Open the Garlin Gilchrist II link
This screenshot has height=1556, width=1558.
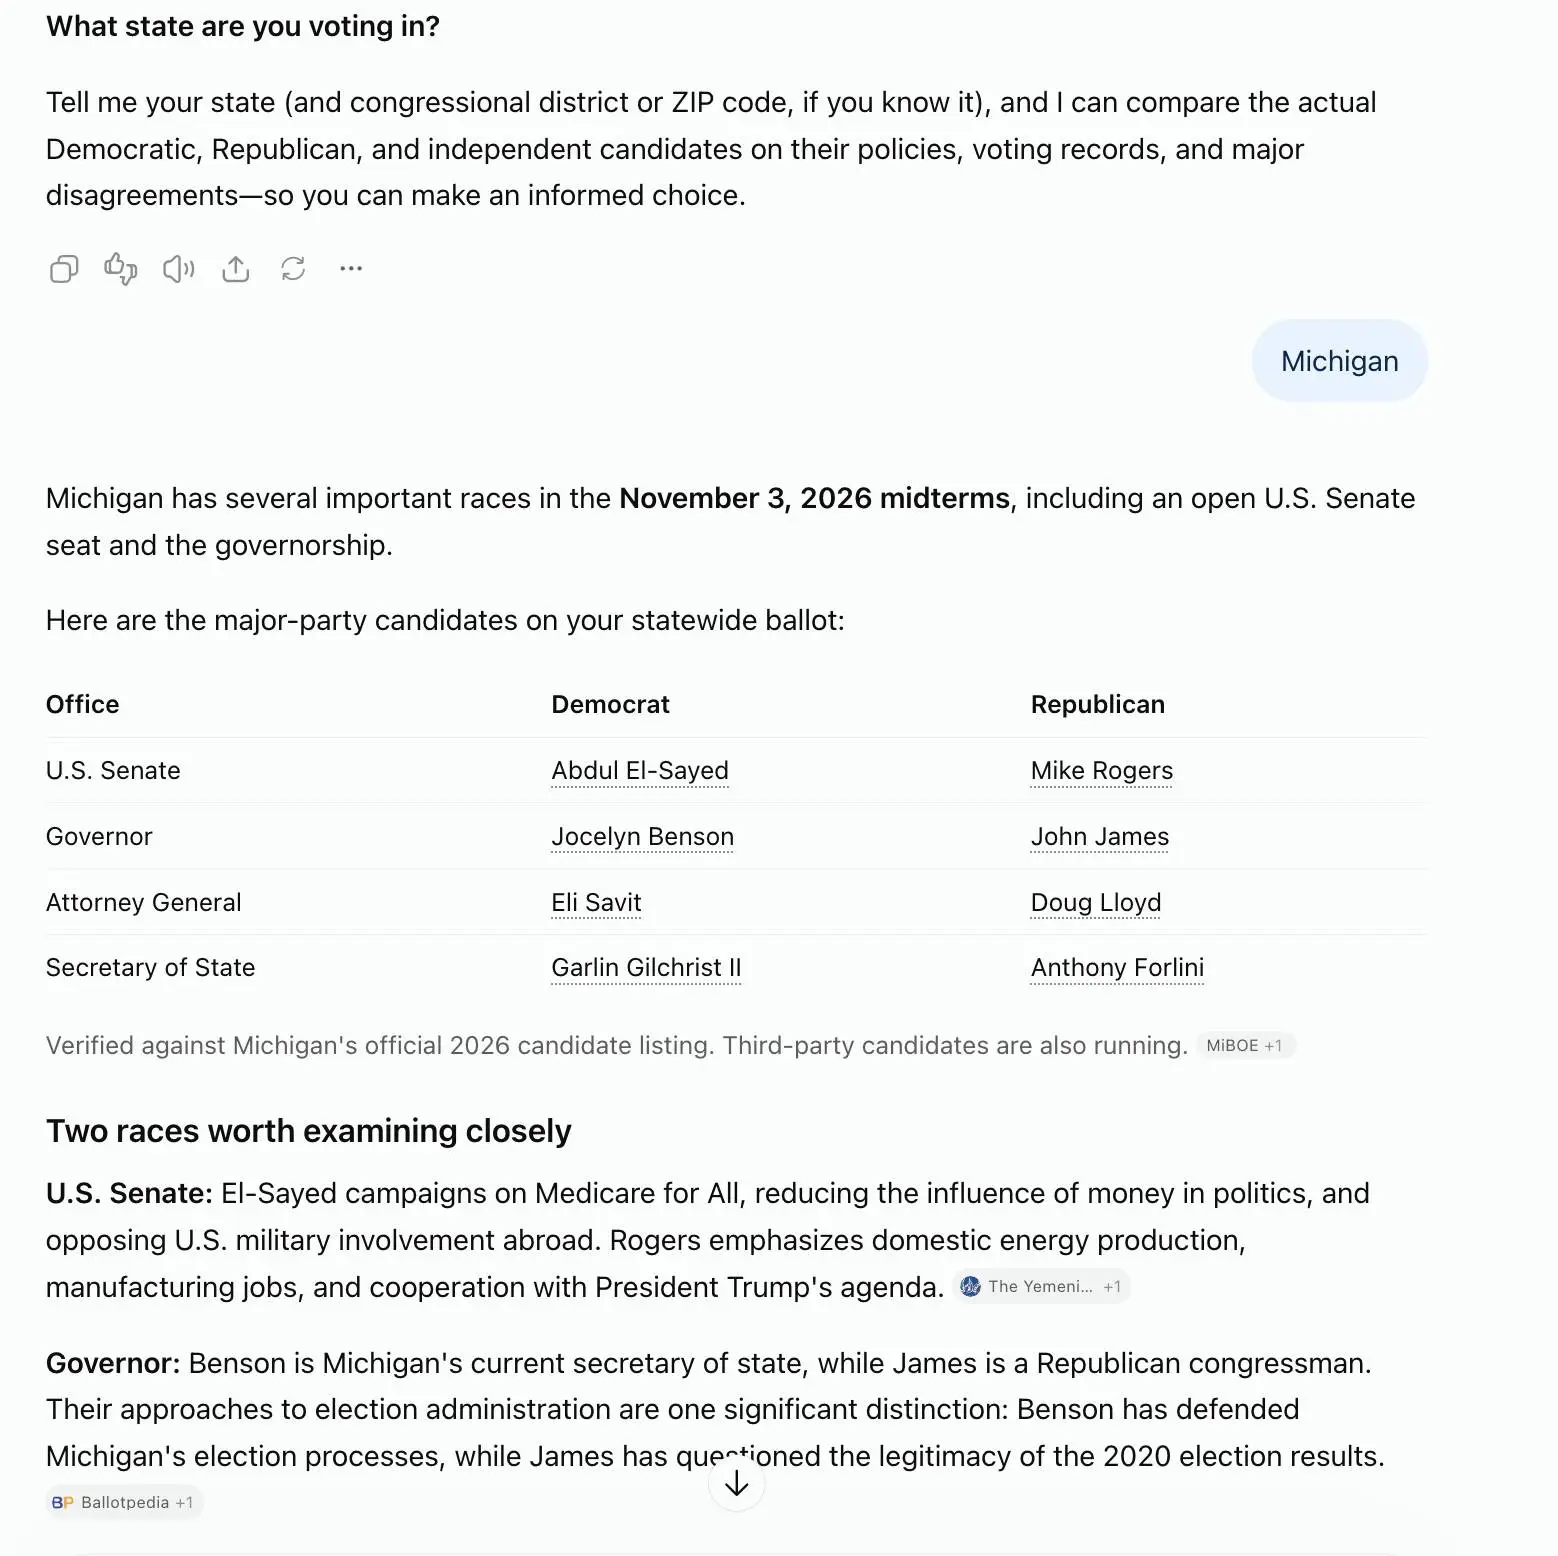[646, 968]
